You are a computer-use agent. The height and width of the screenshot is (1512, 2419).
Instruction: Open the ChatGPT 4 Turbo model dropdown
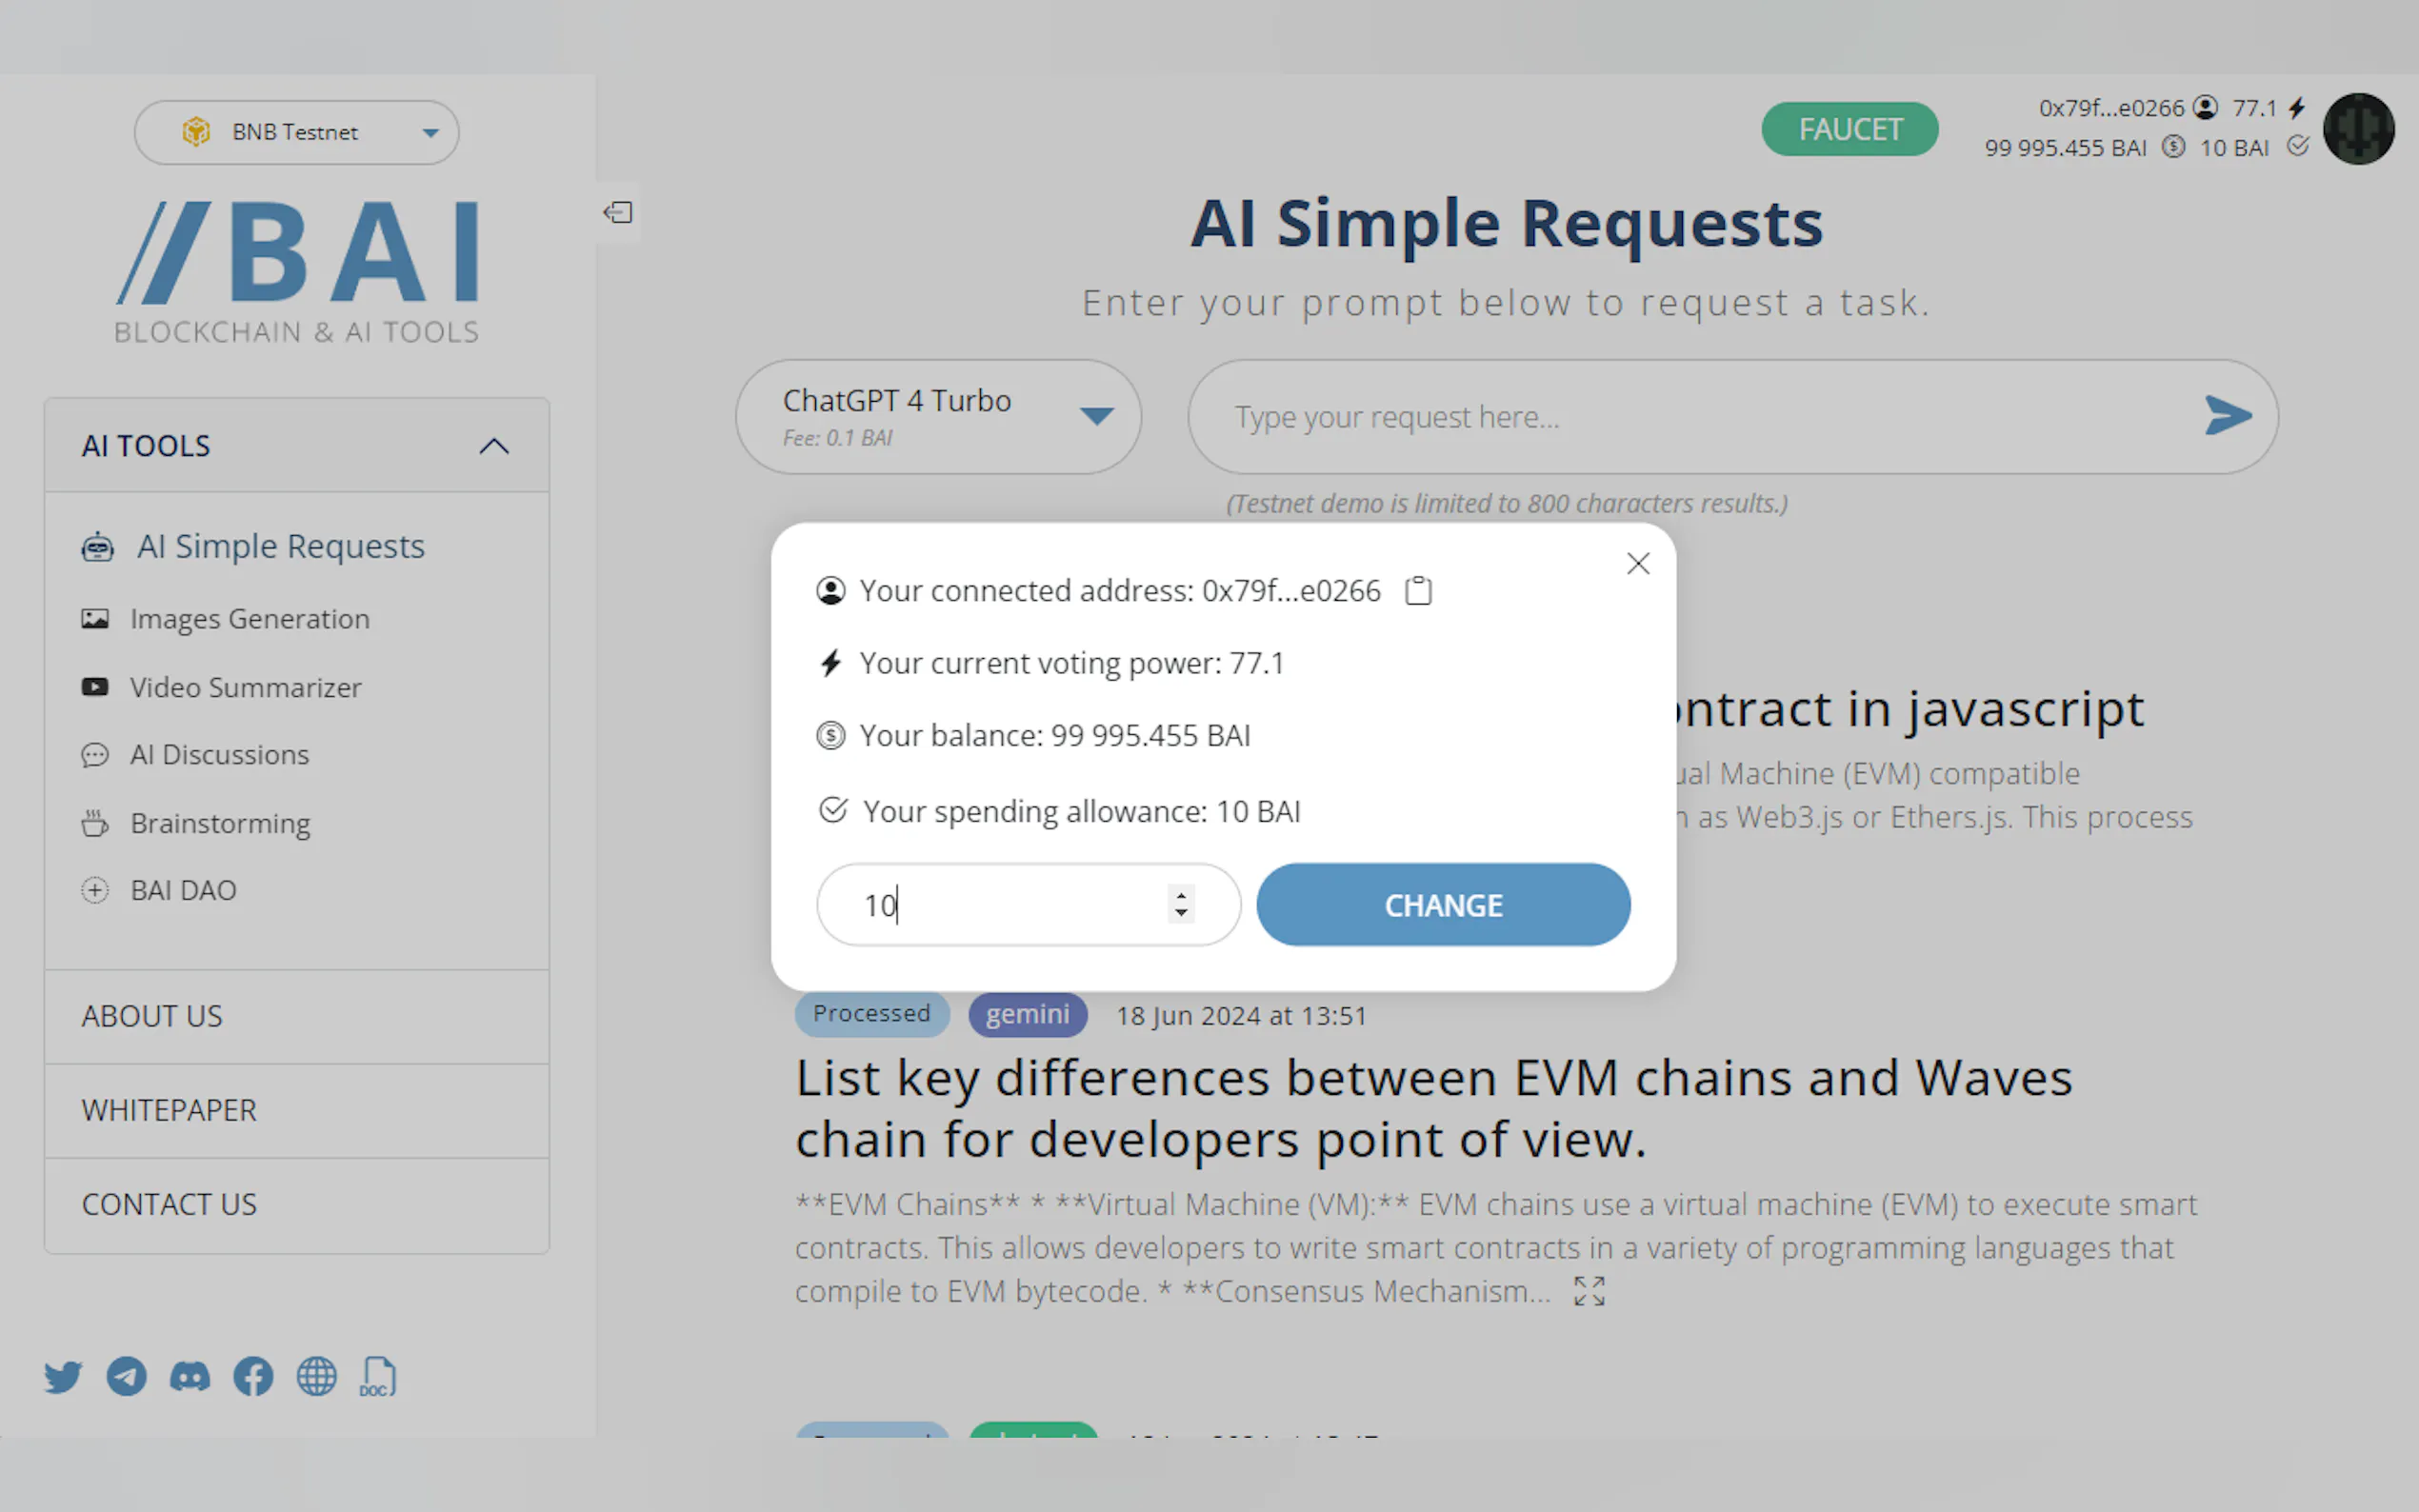click(x=938, y=416)
